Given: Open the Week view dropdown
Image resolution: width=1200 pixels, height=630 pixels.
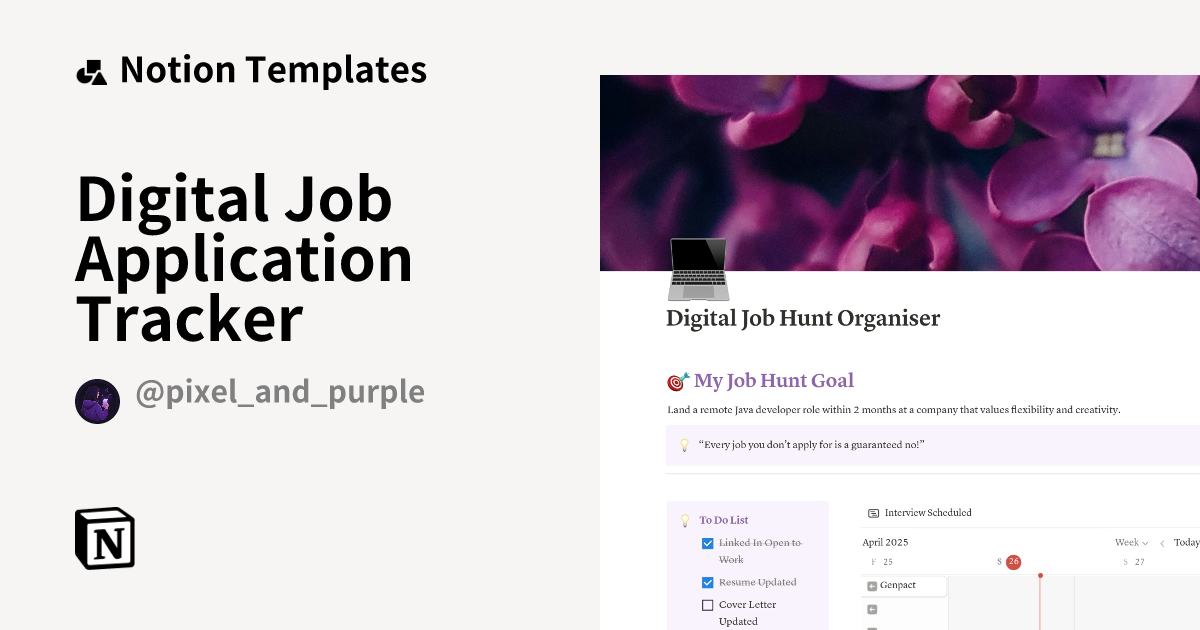Looking at the screenshot, I should click(1130, 542).
